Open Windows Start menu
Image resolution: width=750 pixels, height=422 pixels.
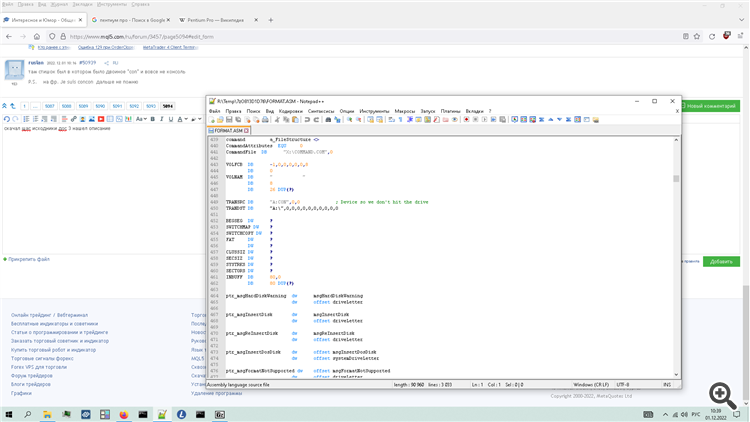(x=9, y=414)
